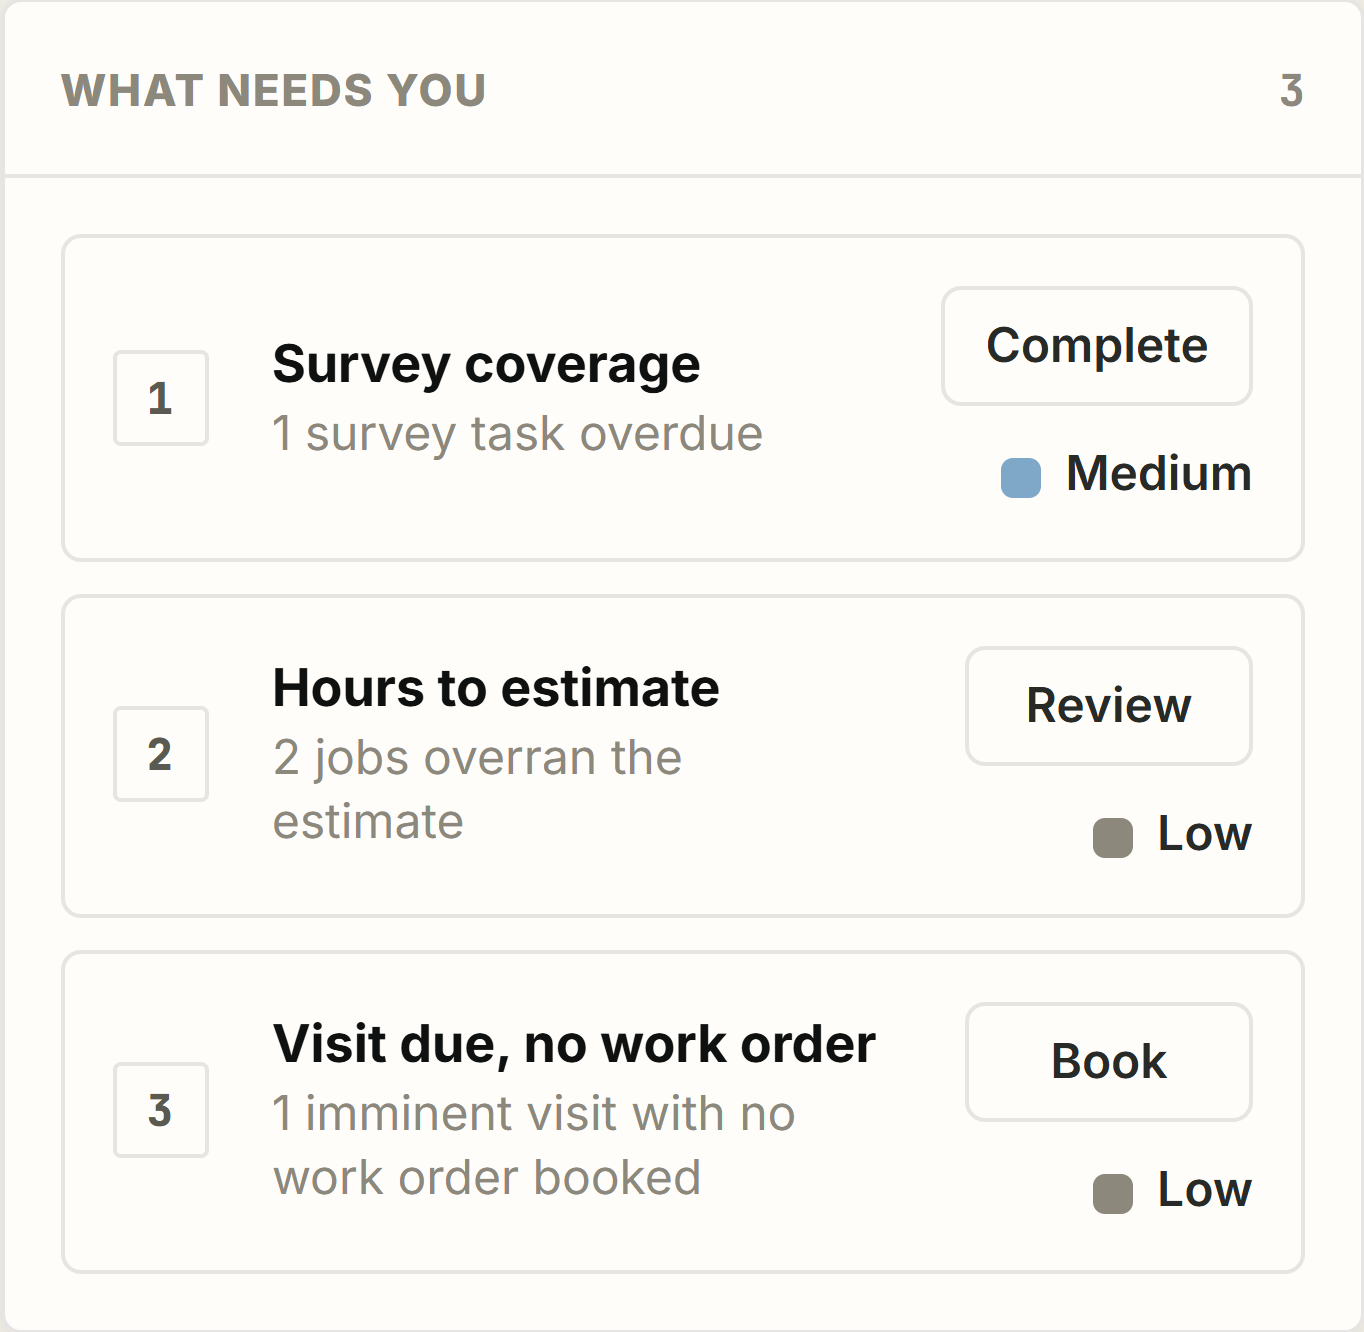Click the grey Low swatch on Hours to estimate

coord(1113,838)
